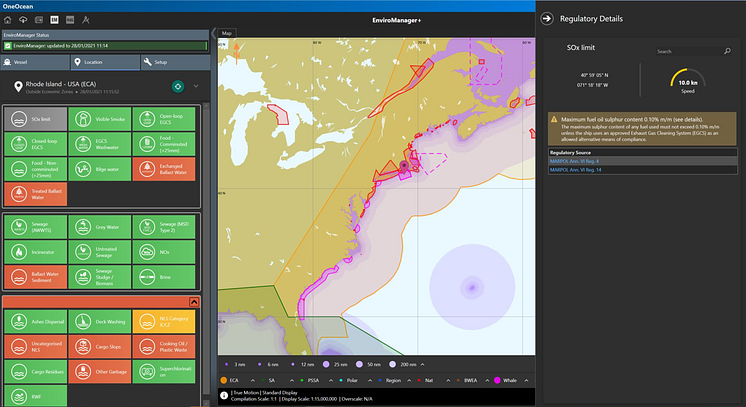Open MARPOL Ann. VI Reg. 14 link
746x407 pixels.
tap(576, 169)
